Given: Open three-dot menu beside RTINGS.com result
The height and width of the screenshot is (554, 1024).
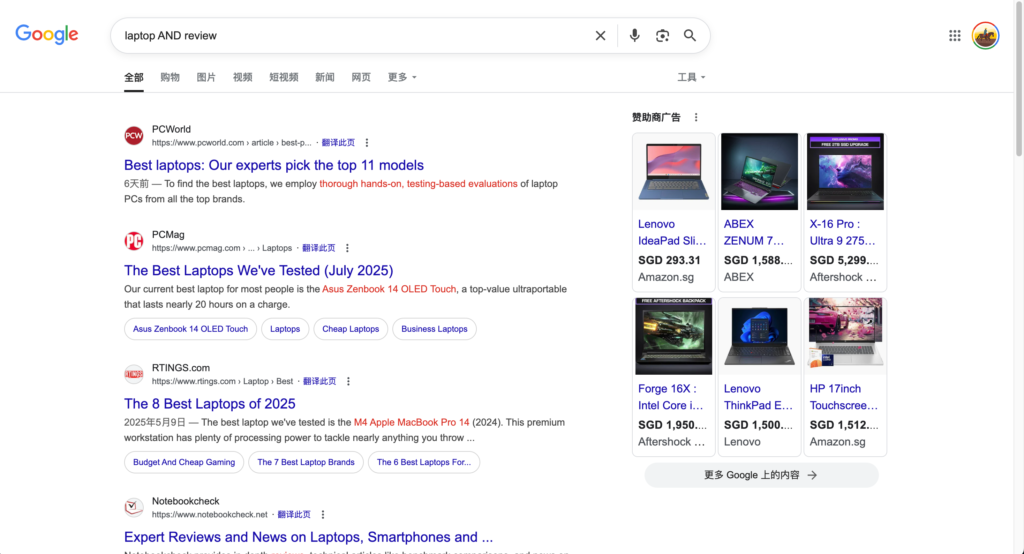Looking at the screenshot, I should (x=348, y=381).
